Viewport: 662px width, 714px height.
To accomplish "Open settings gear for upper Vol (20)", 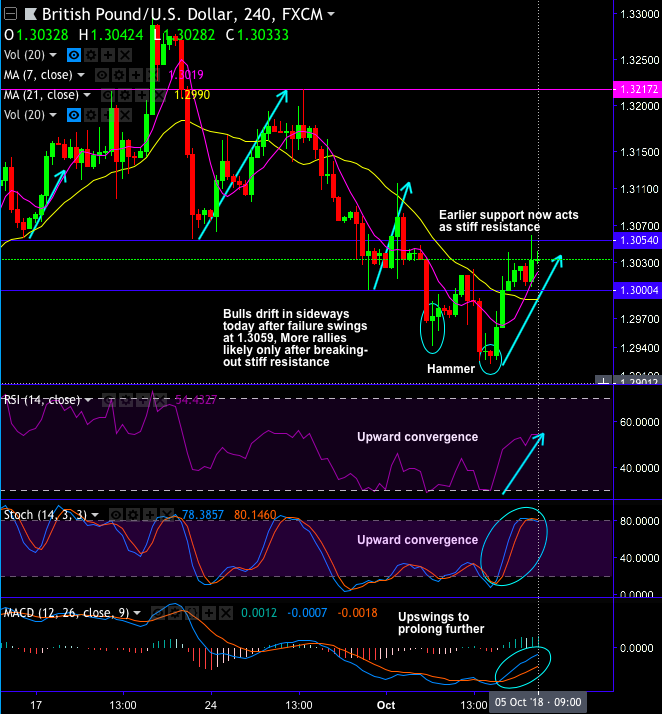I will [x=91, y=55].
